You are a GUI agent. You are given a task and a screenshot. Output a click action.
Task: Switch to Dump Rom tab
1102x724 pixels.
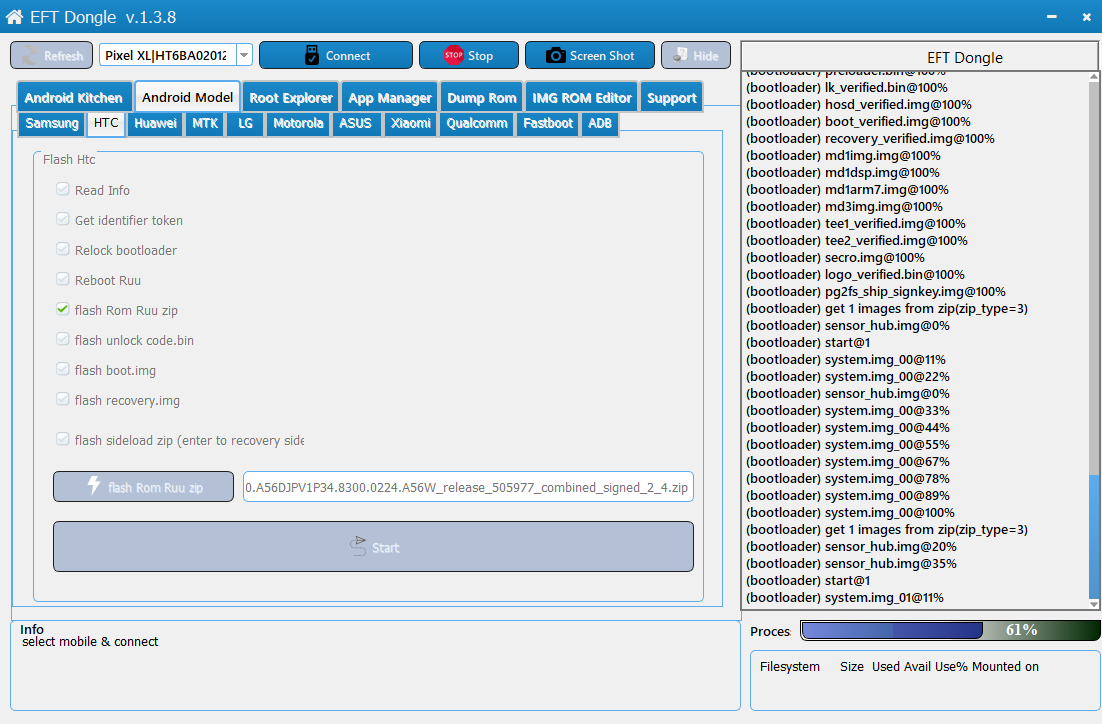482,98
